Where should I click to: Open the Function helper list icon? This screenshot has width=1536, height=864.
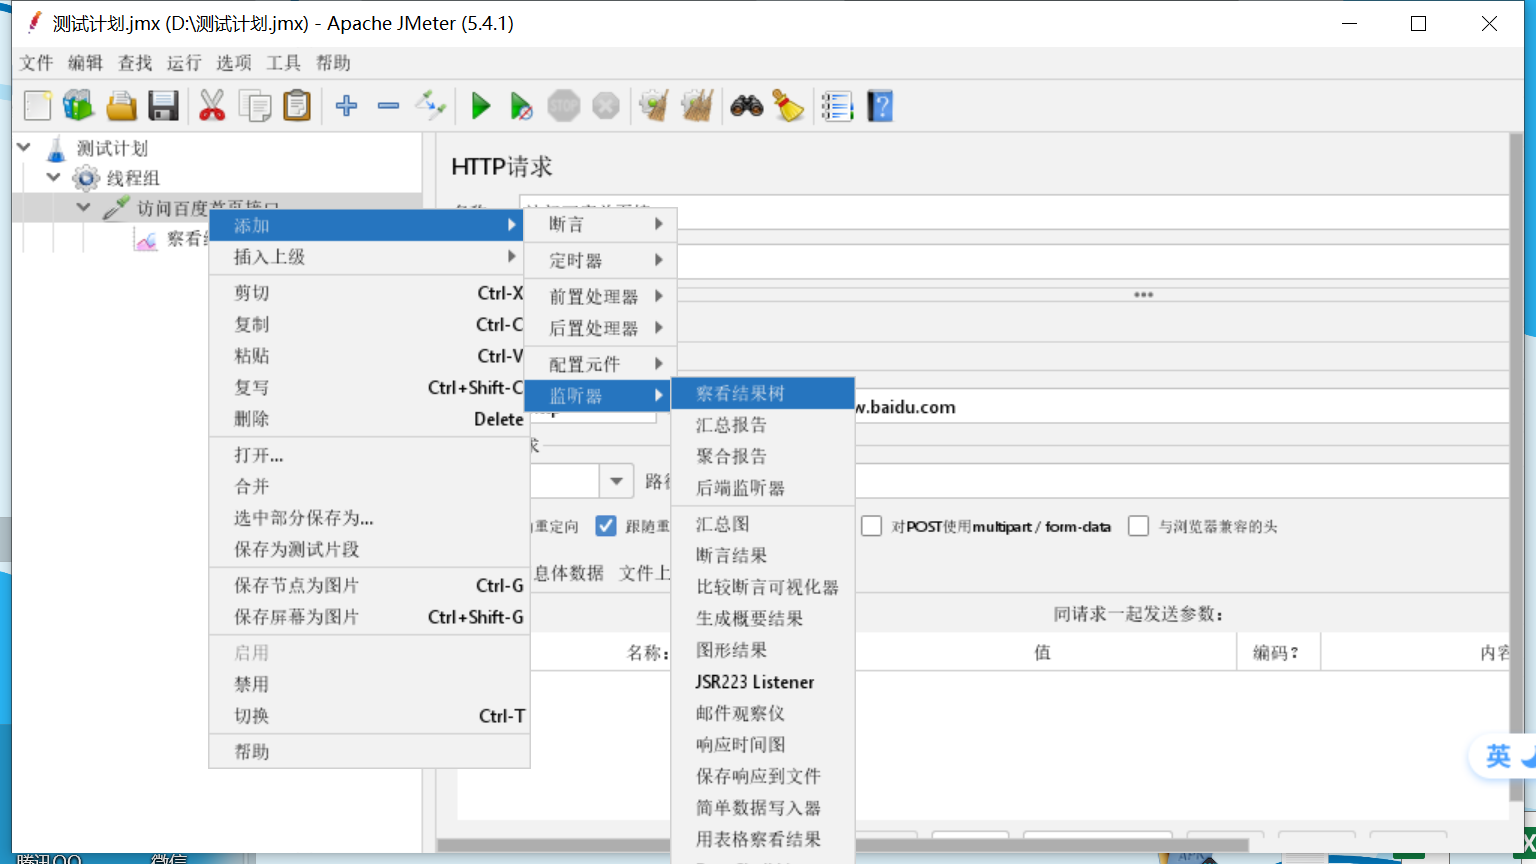tap(837, 105)
